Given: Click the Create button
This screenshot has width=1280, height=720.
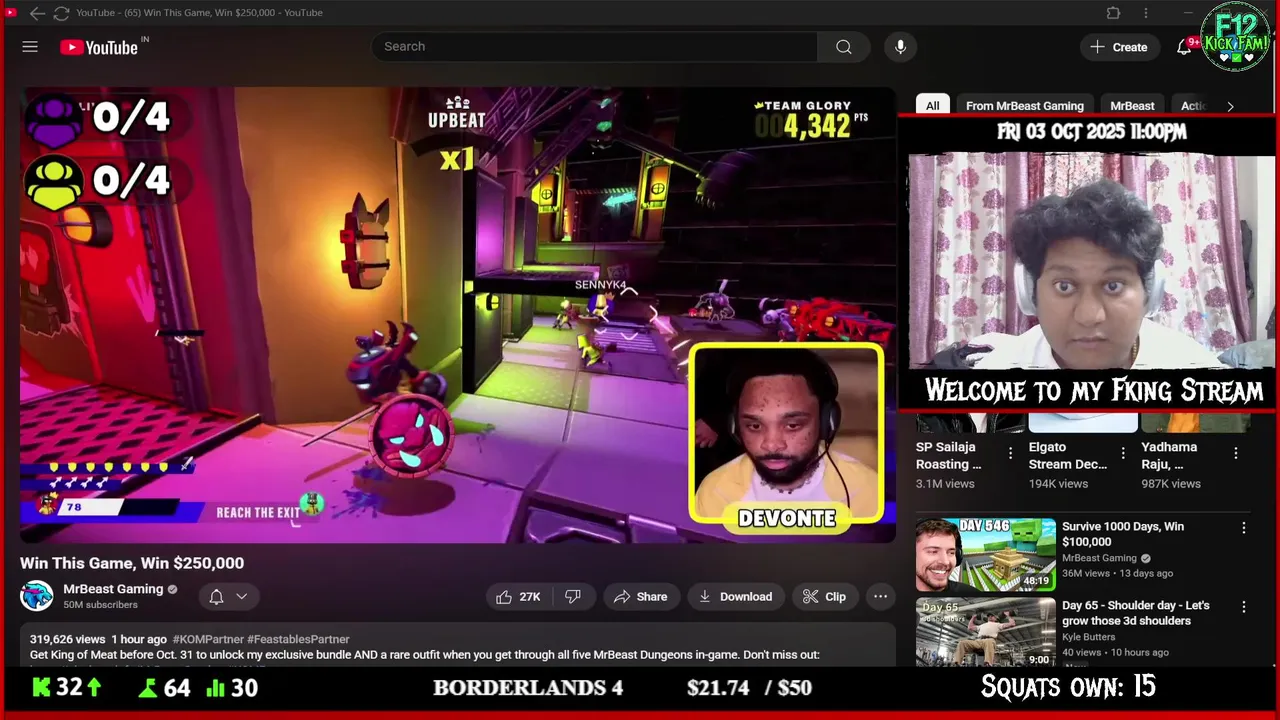Looking at the screenshot, I should (x=1119, y=47).
